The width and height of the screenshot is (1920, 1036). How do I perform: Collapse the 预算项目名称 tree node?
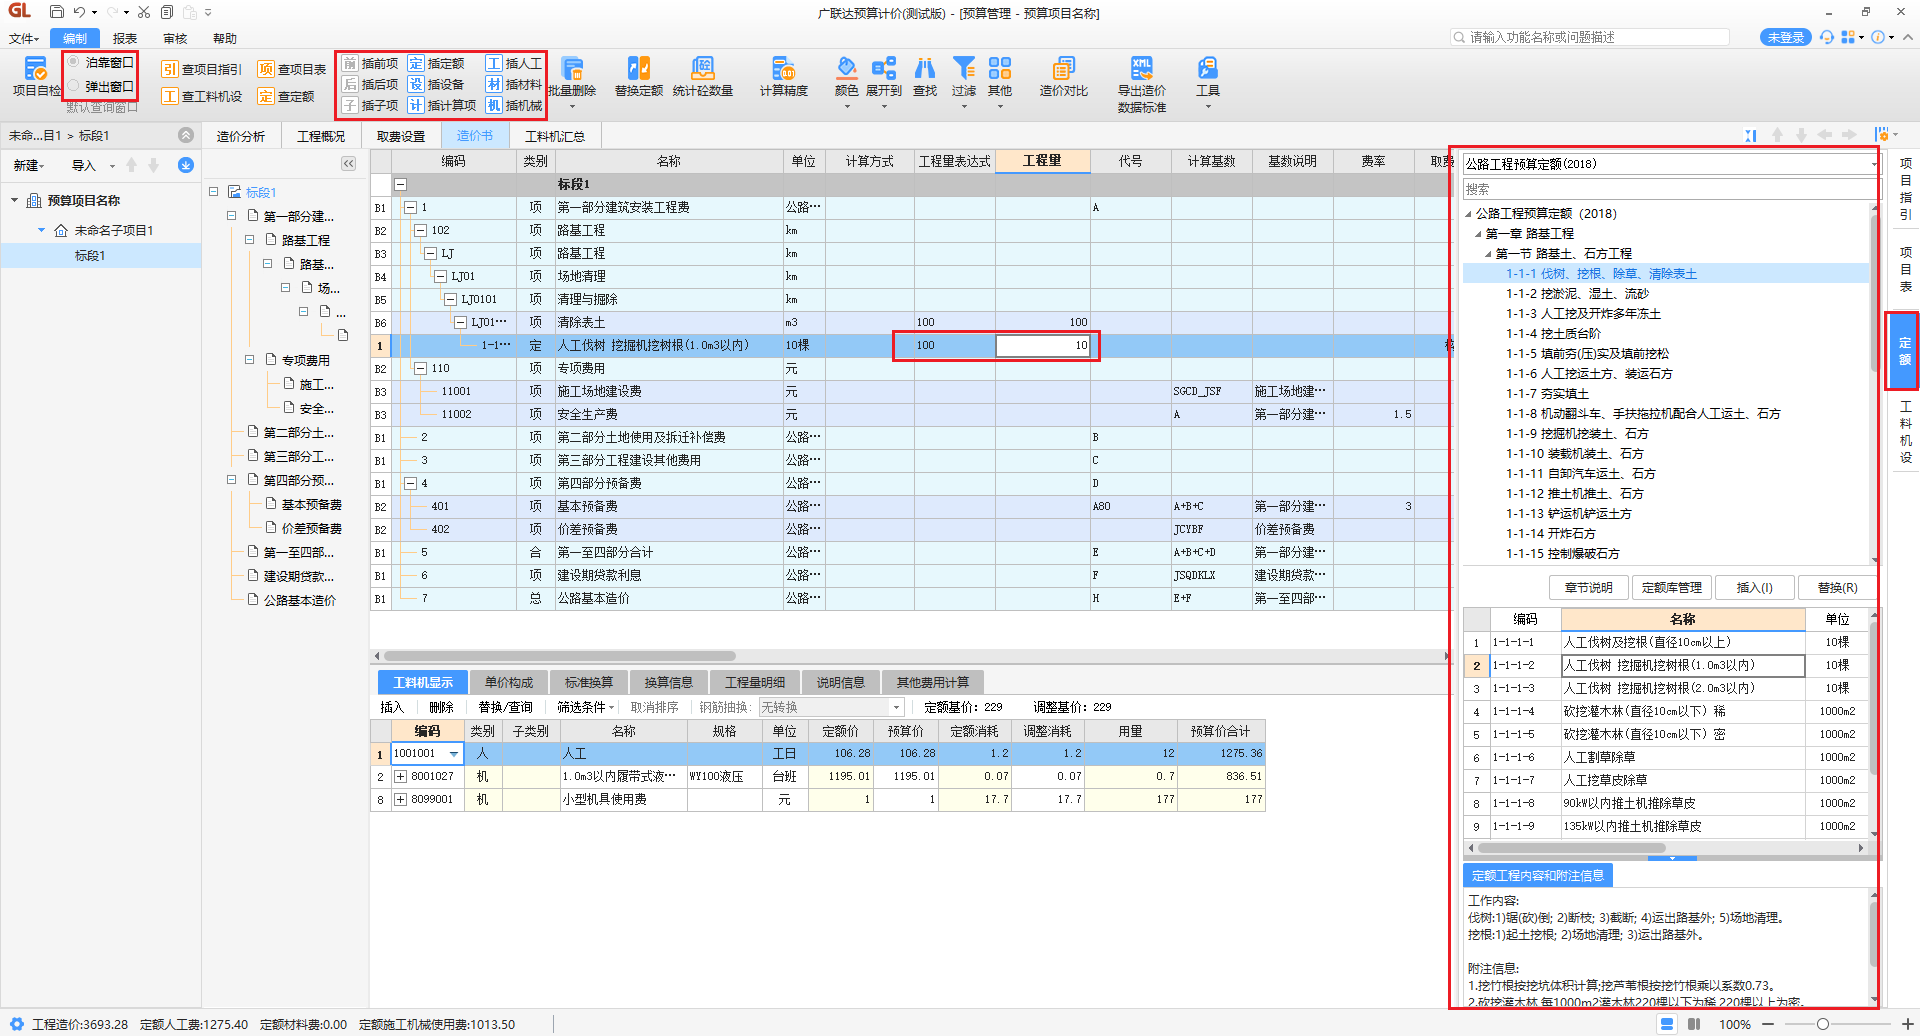[15, 201]
